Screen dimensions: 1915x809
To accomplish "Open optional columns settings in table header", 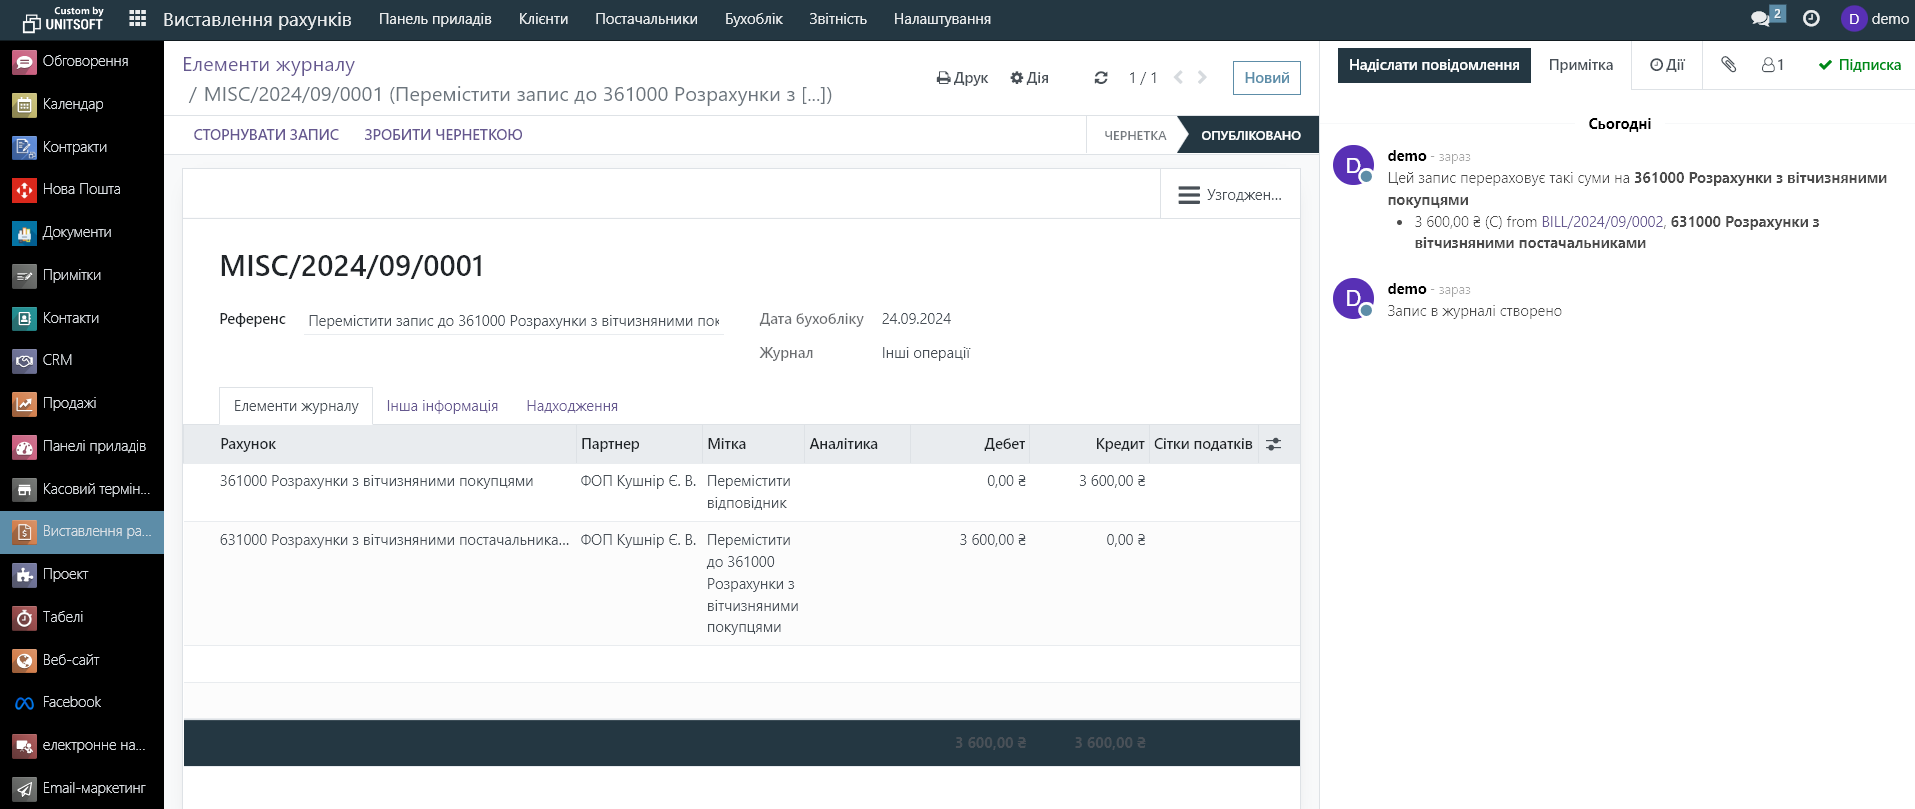I will [x=1273, y=444].
